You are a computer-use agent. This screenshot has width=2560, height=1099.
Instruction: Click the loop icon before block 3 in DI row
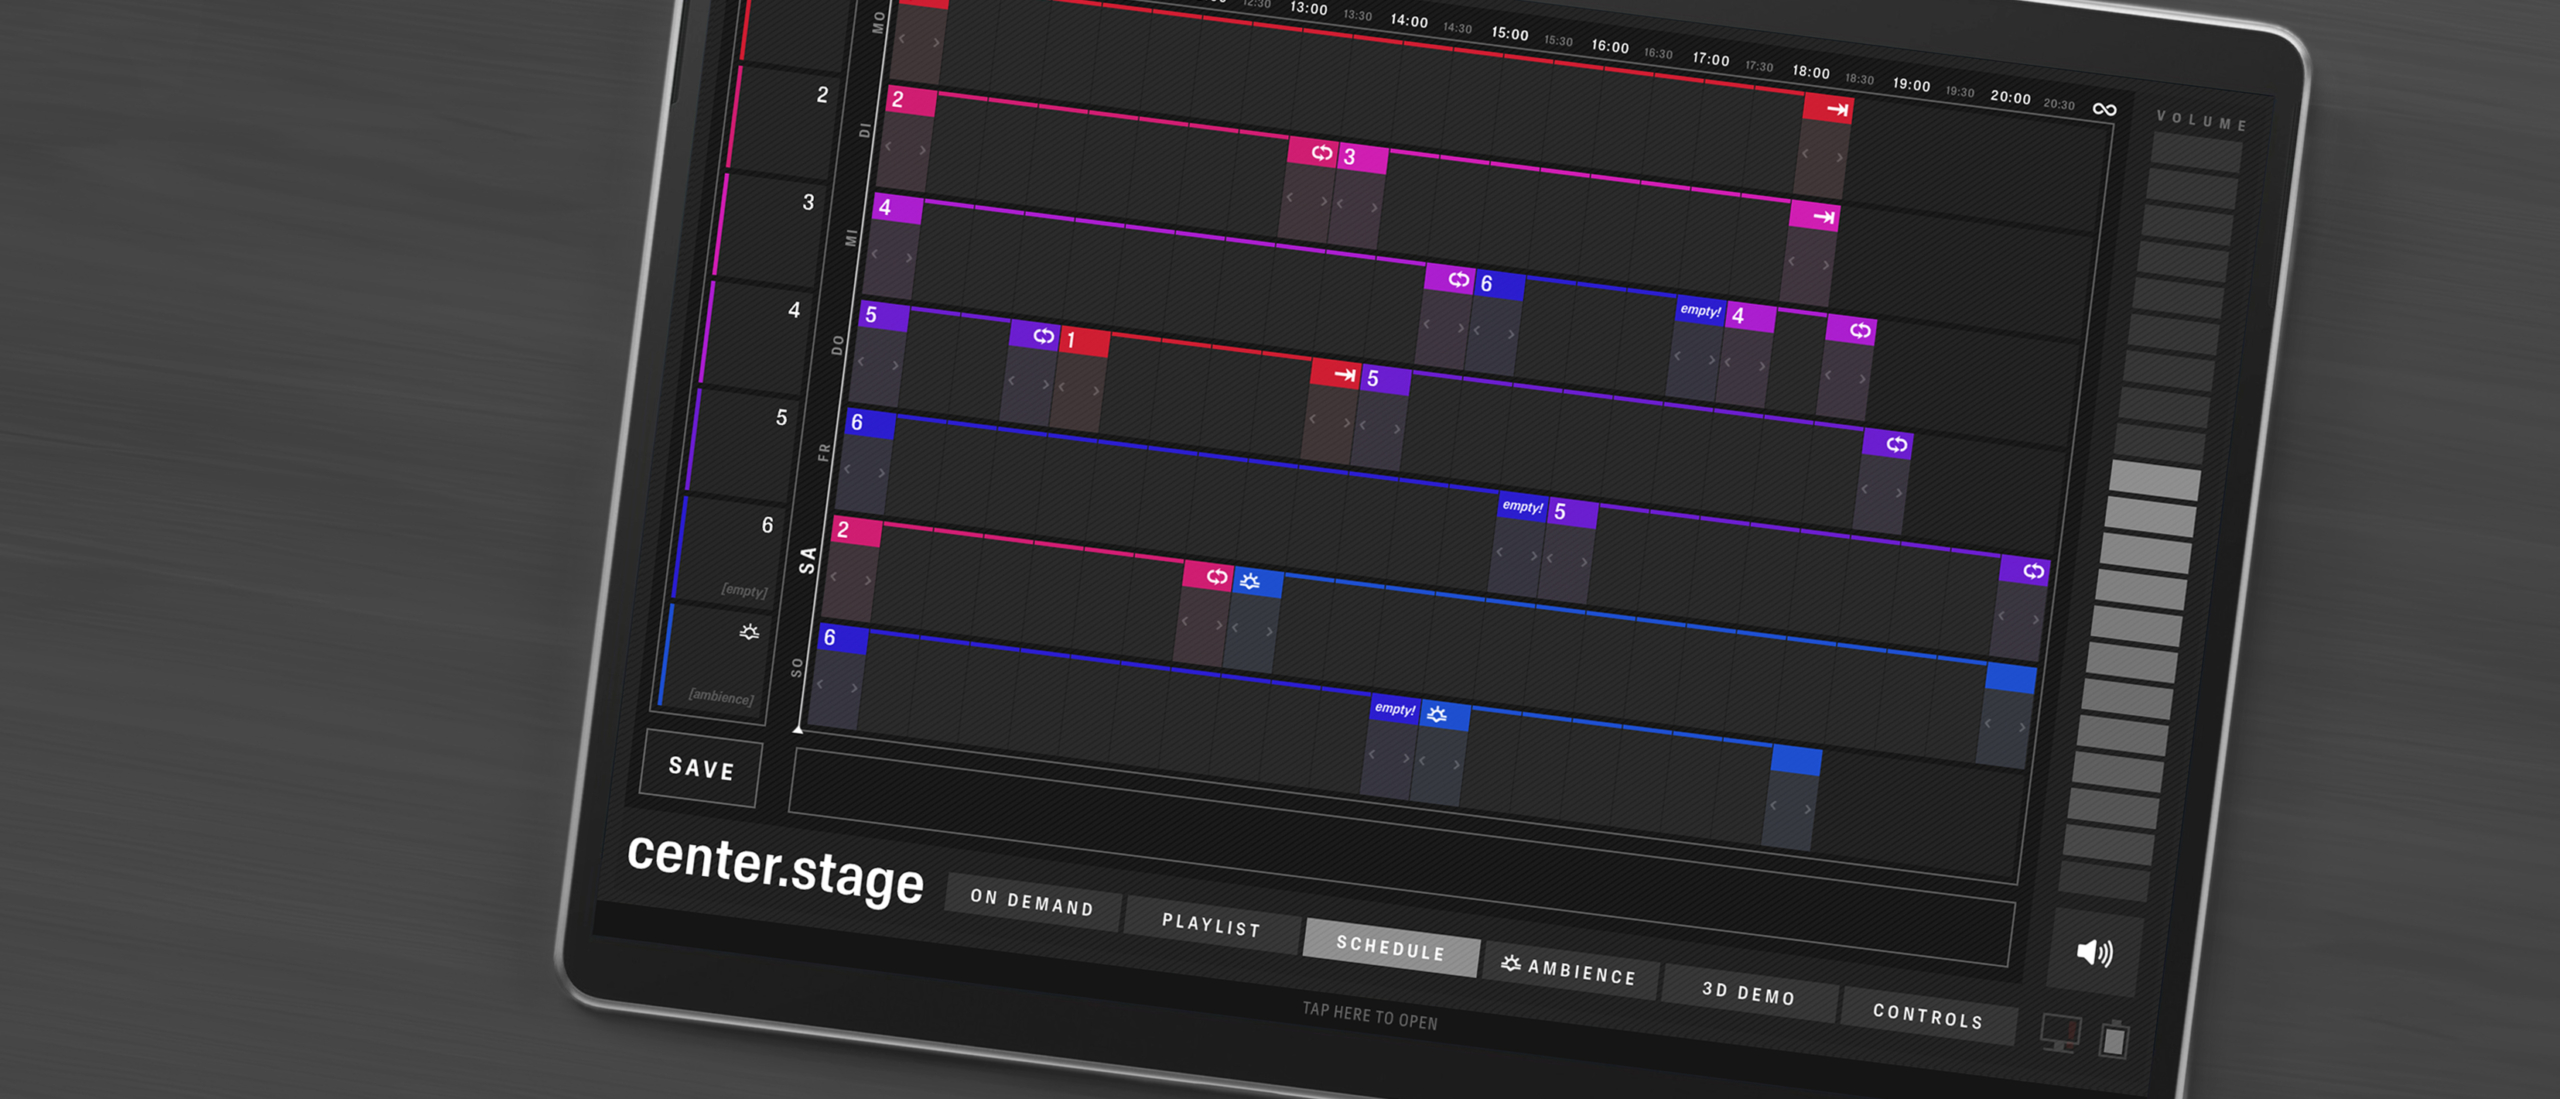[1313, 152]
